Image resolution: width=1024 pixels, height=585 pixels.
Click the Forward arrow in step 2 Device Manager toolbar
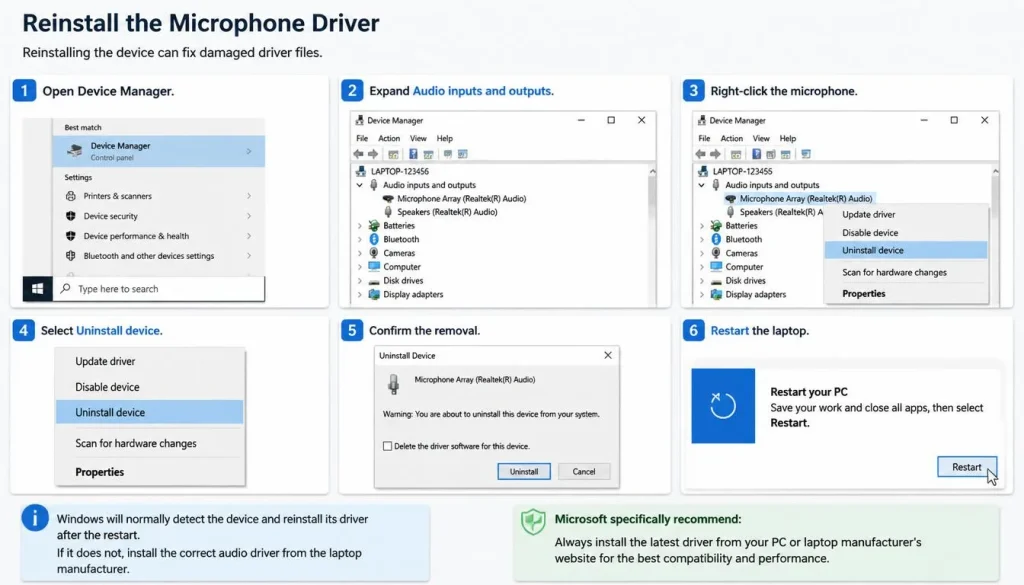[x=373, y=154]
